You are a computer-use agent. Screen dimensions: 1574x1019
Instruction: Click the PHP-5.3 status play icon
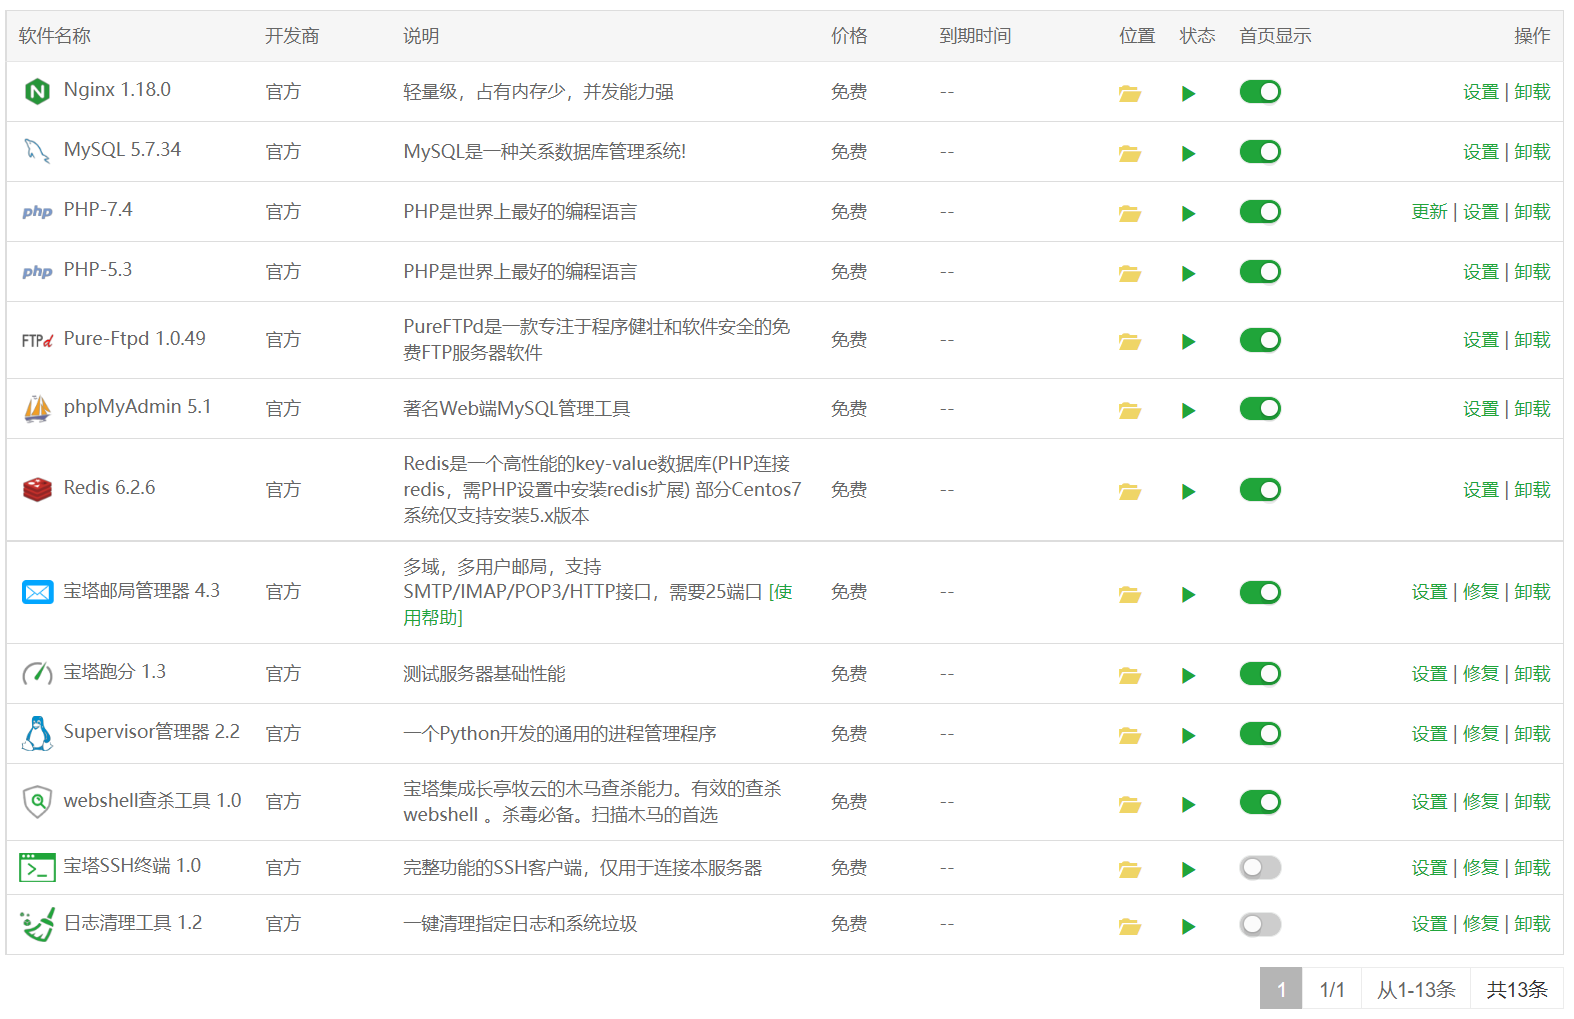(1188, 273)
